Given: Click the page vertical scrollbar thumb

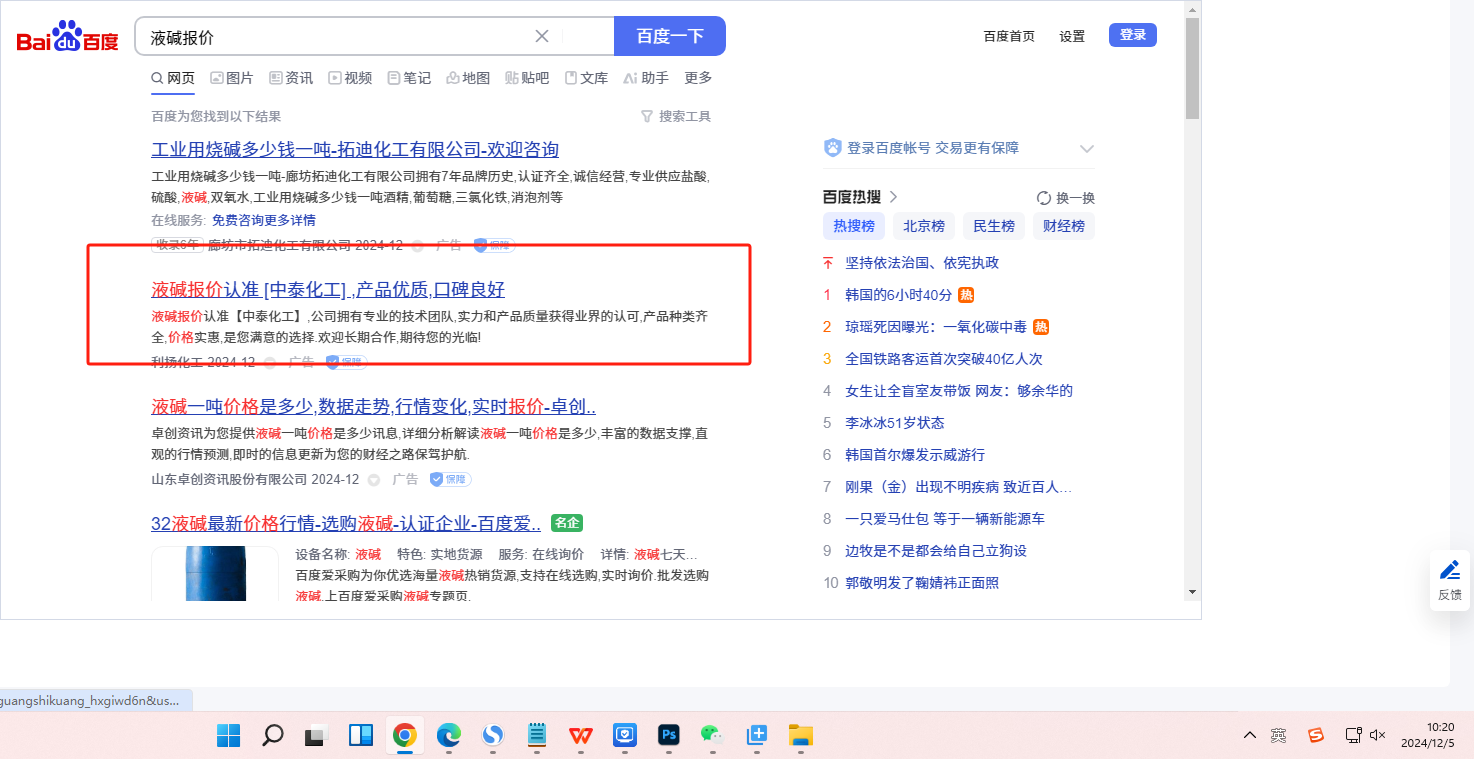Looking at the screenshot, I should coord(1192,70).
